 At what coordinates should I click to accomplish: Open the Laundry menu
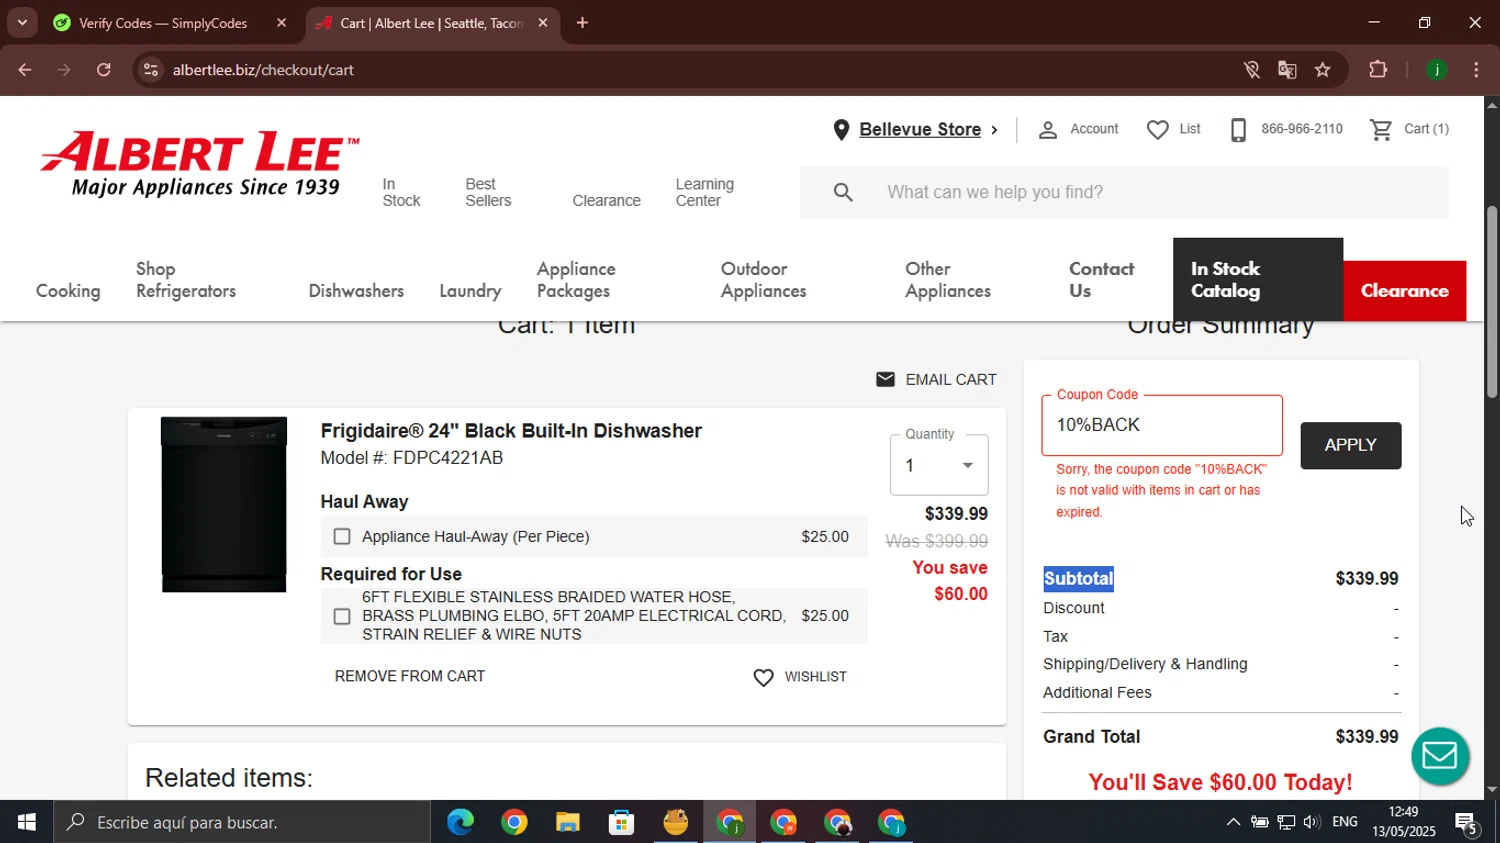click(470, 291)
